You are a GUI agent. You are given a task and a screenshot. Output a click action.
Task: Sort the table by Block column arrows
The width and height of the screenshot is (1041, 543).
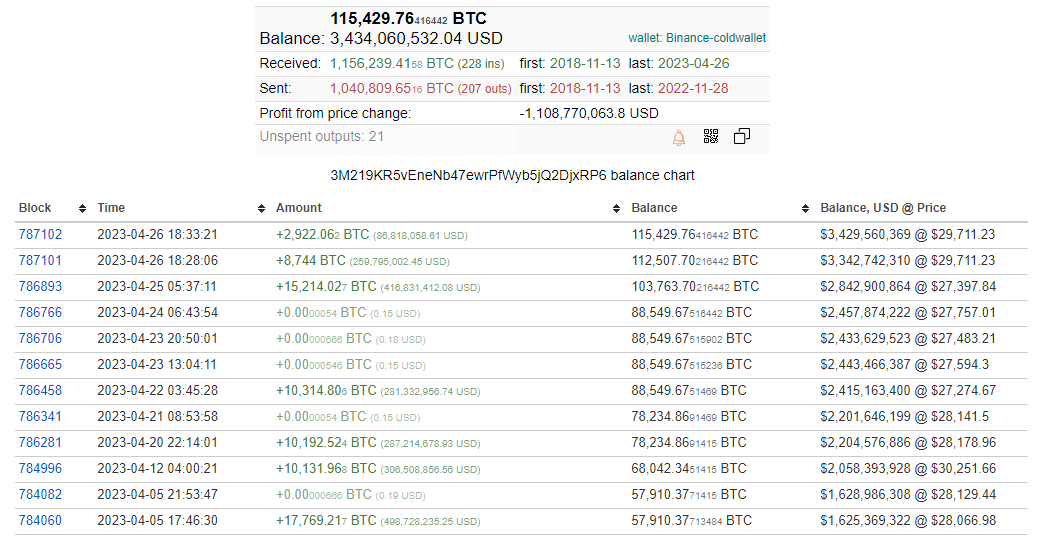click(79, 208)
